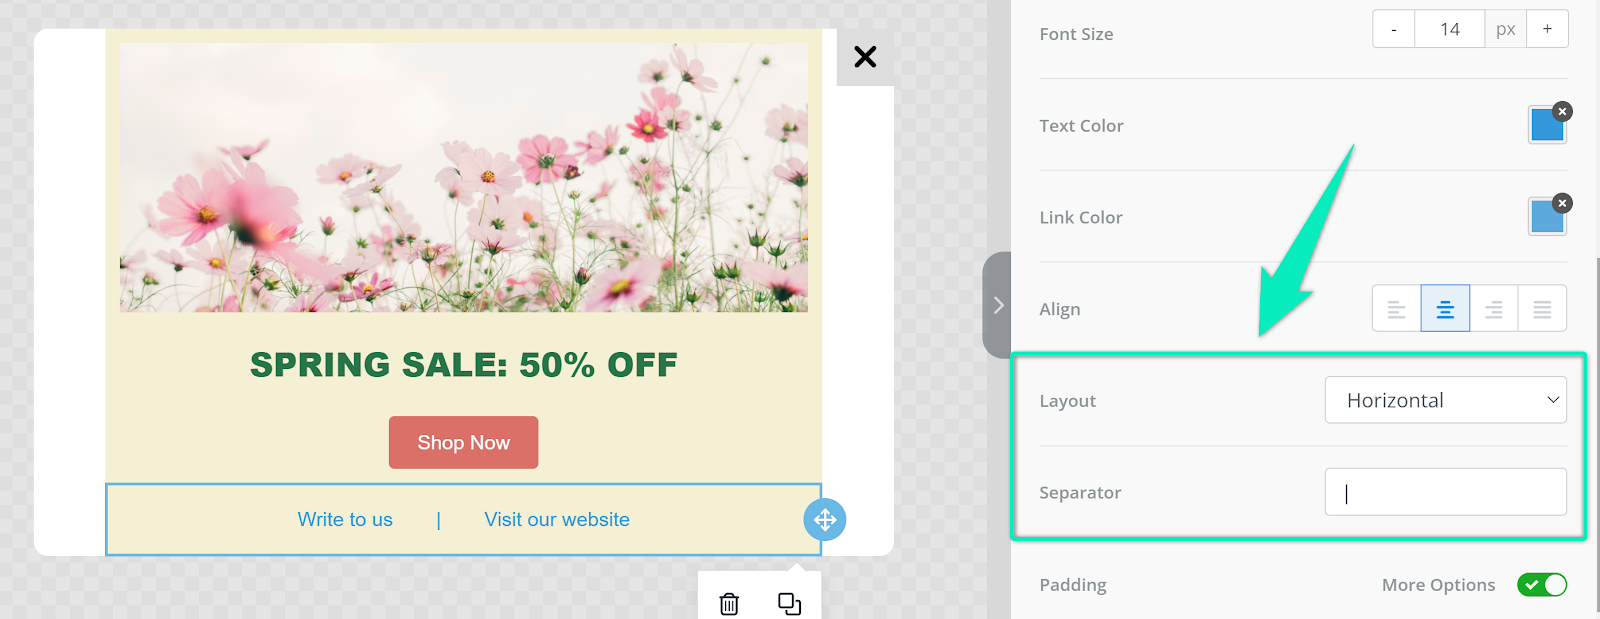1600x619 pixels.
Task: Click the Shop Now button
Action: pyautogui.click(x=463, y=443)
